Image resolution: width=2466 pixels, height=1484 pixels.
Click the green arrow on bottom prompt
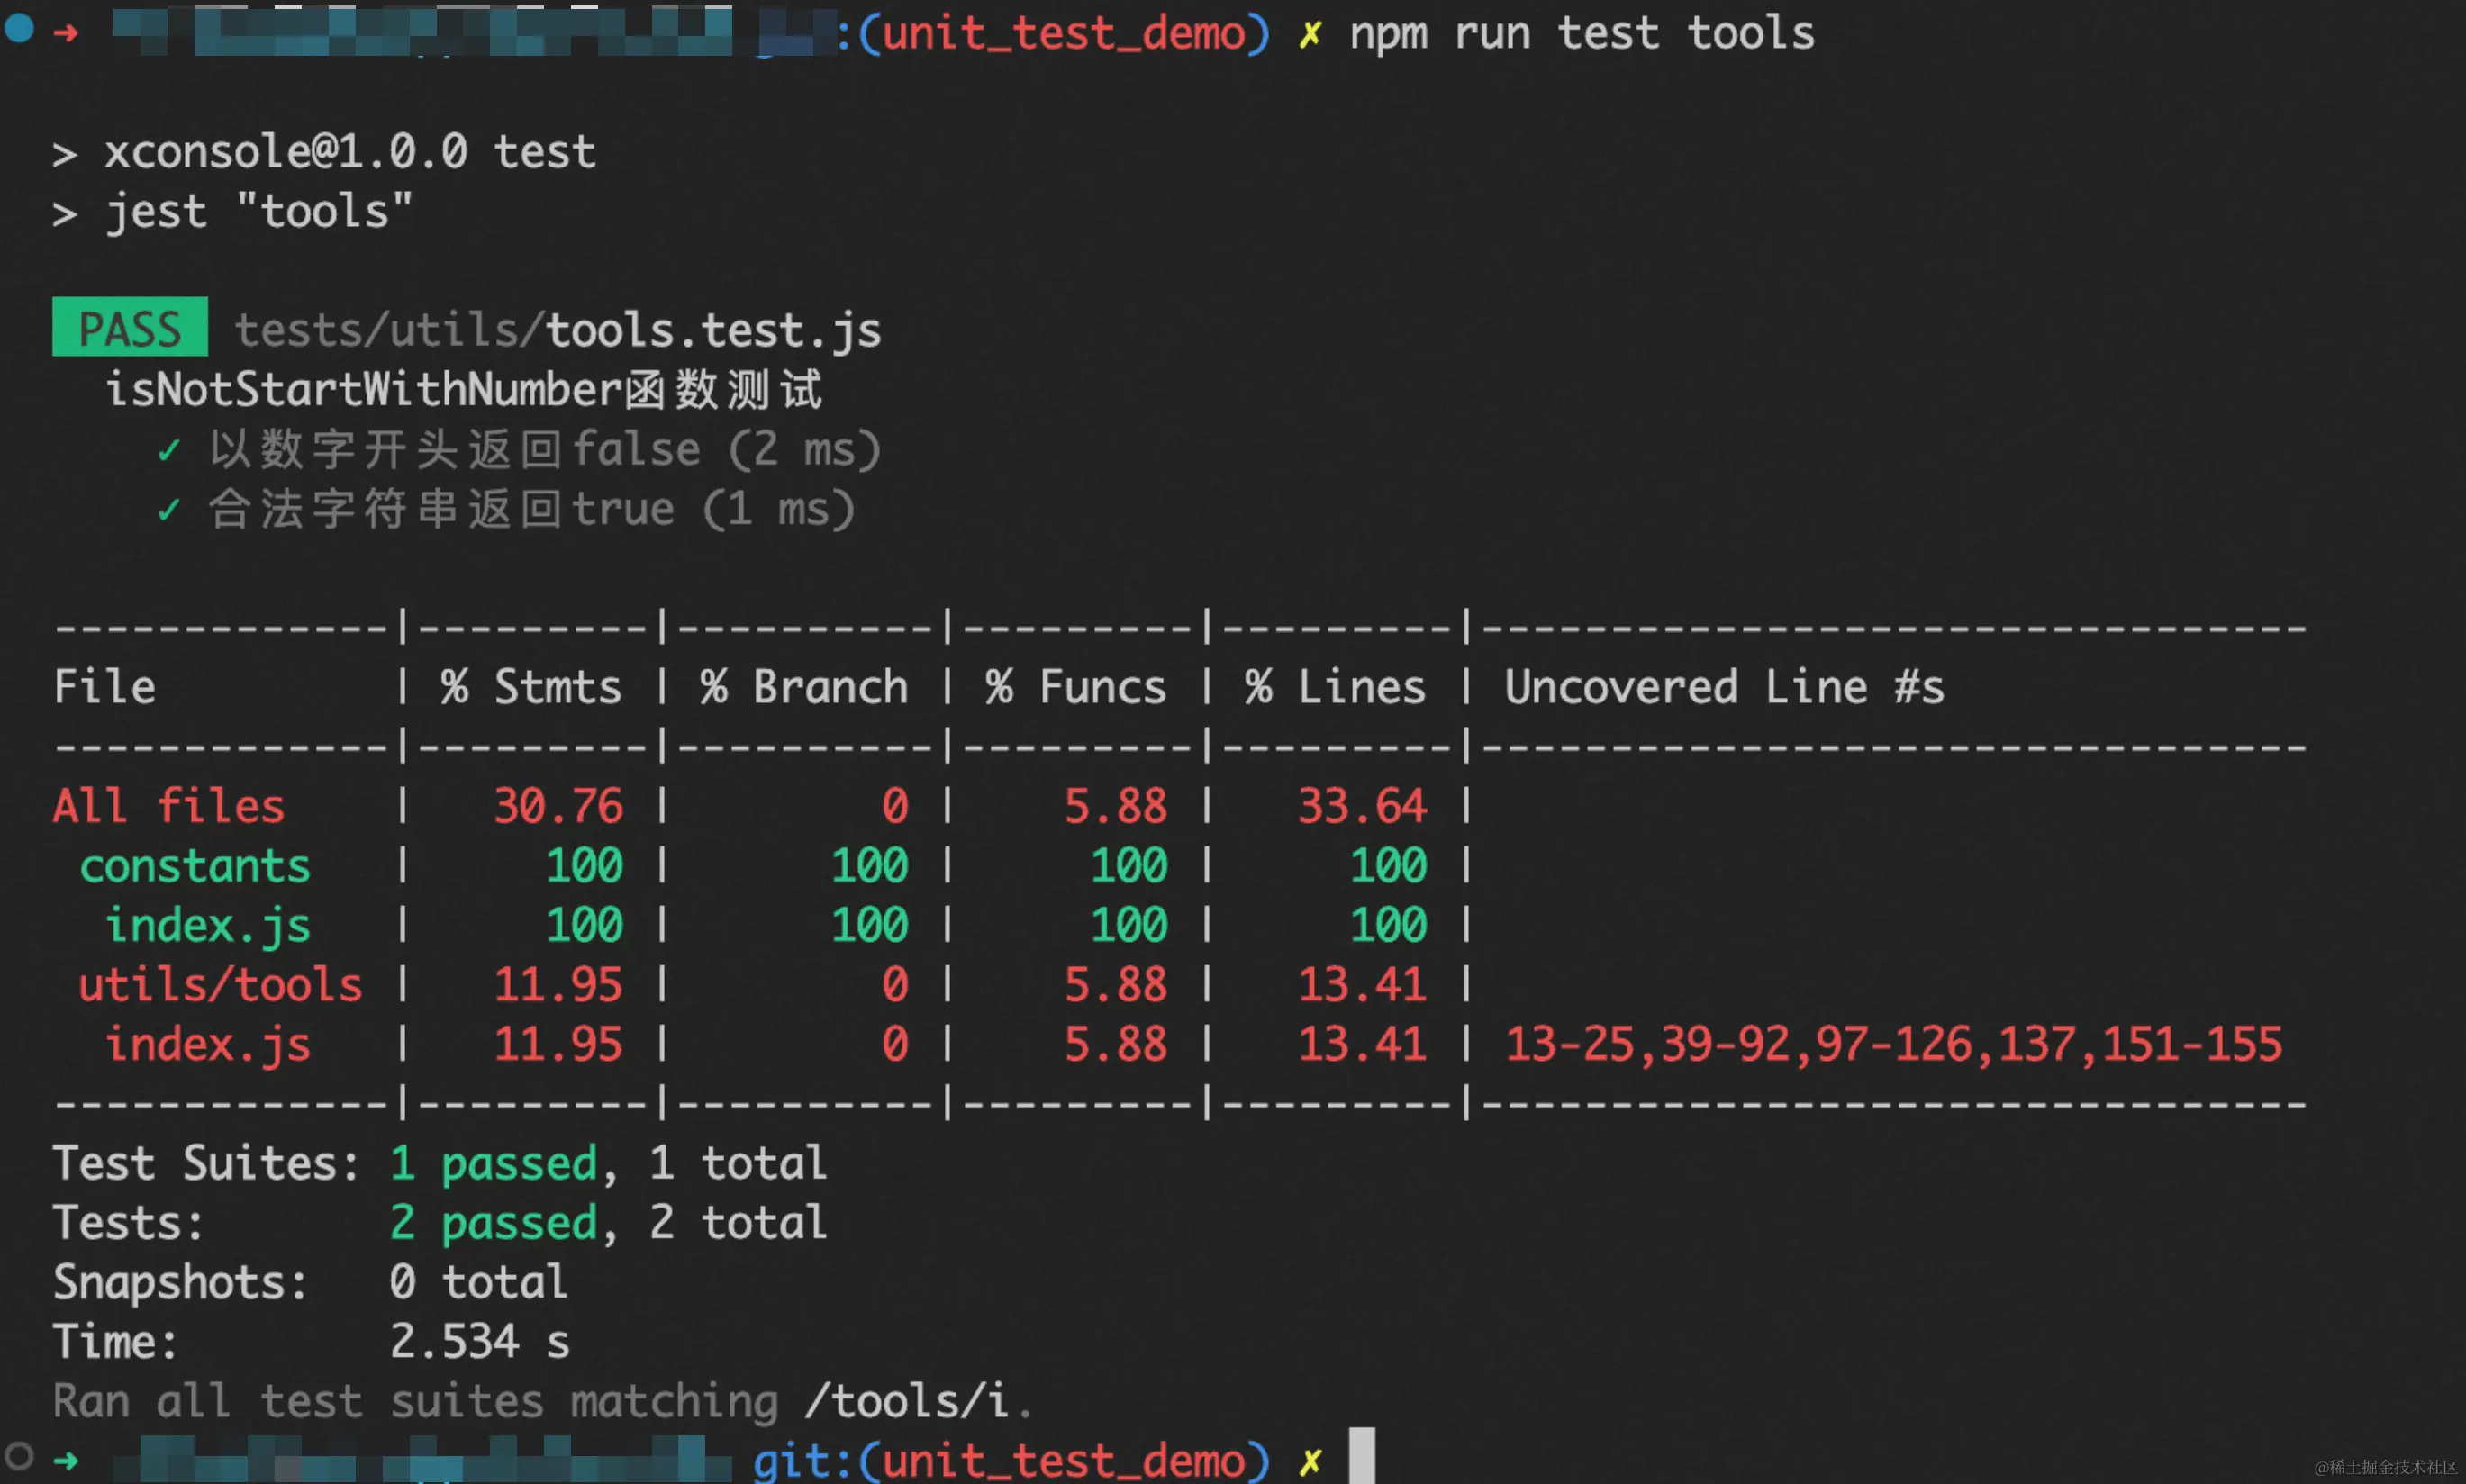[x=66, y=1461]
